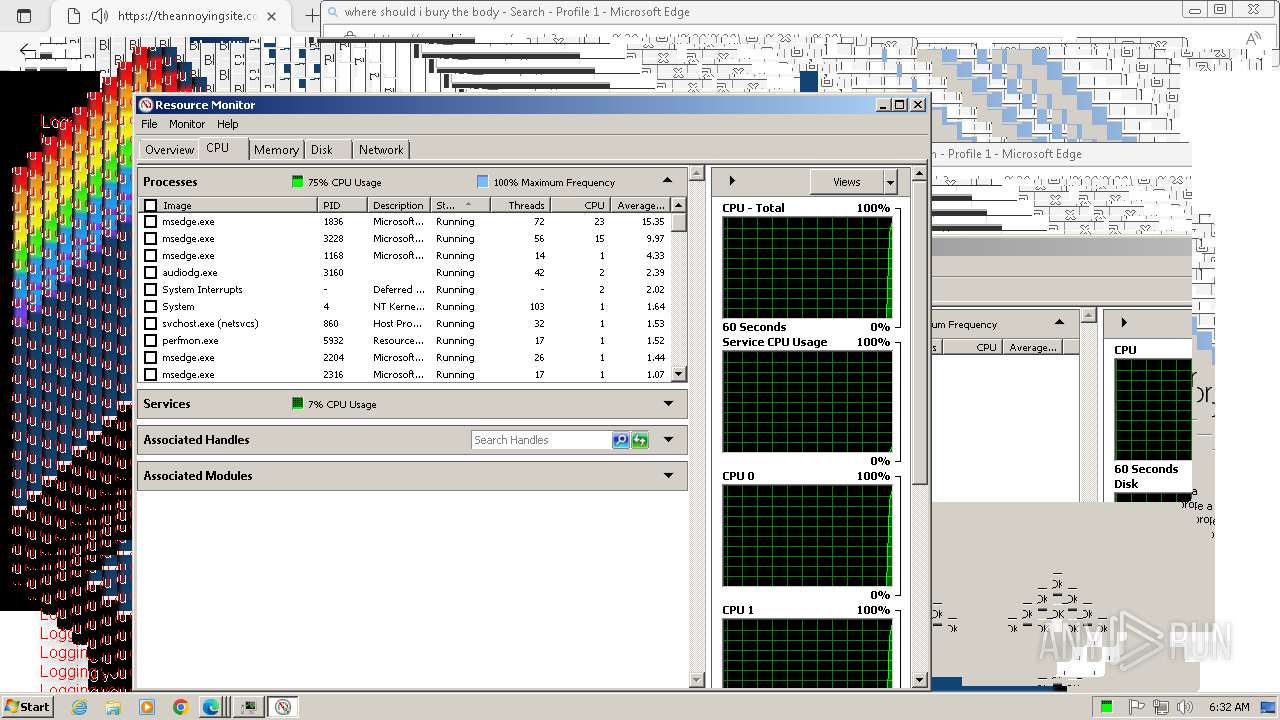Open the Monitor menu
The height and width of the screenshot is (720, 1280).
[x=186, y=124]
